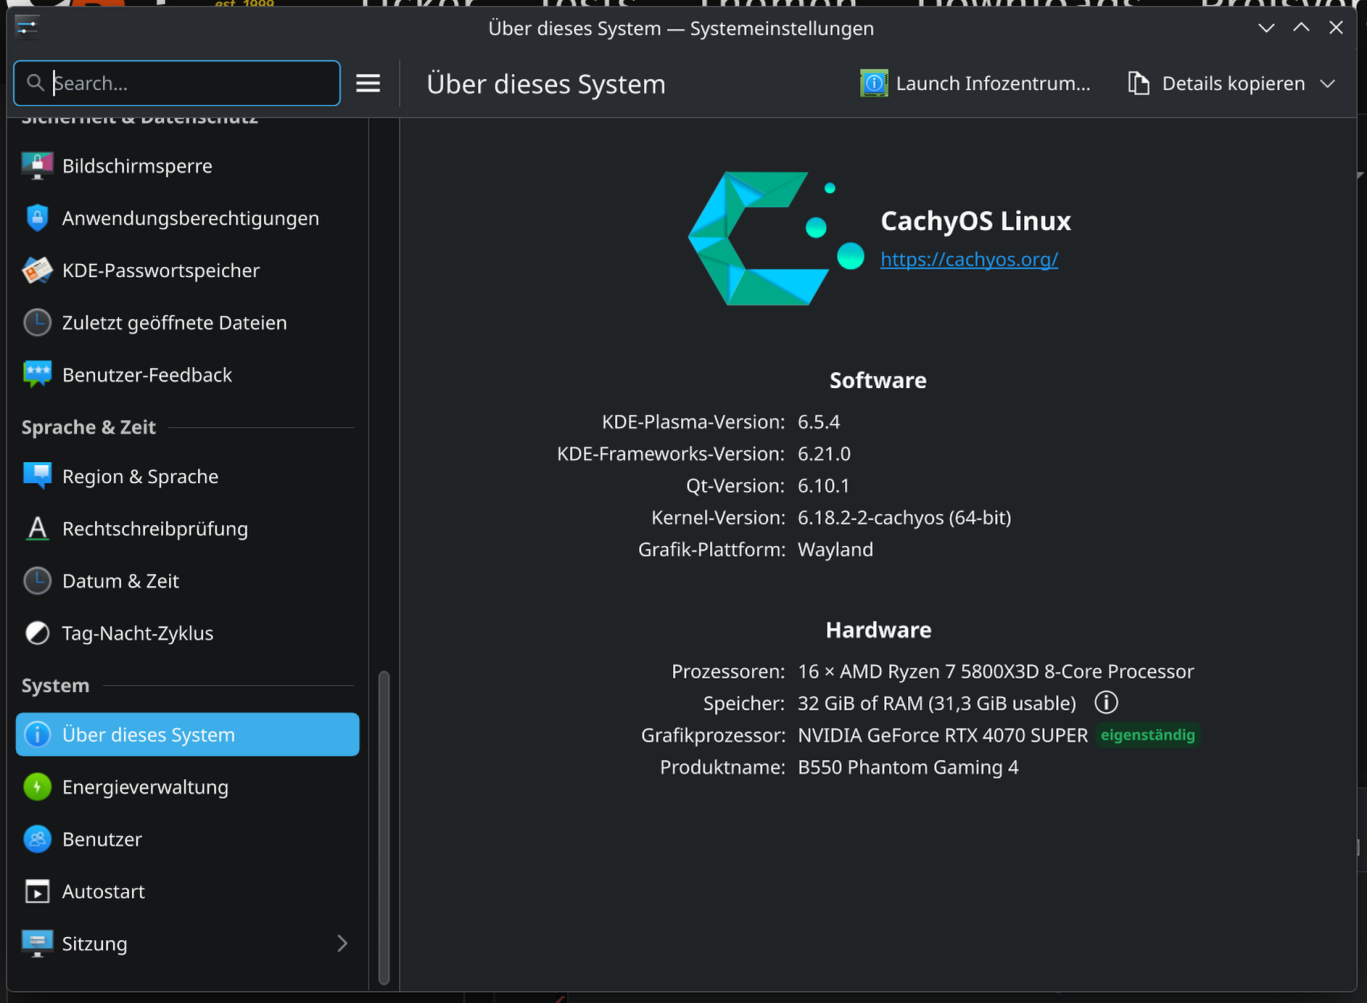The height and width of the screenshot is (1003, 1367).
Task: Select KDE-Passwortspeicher in sidebar
Action: (188, 270)
